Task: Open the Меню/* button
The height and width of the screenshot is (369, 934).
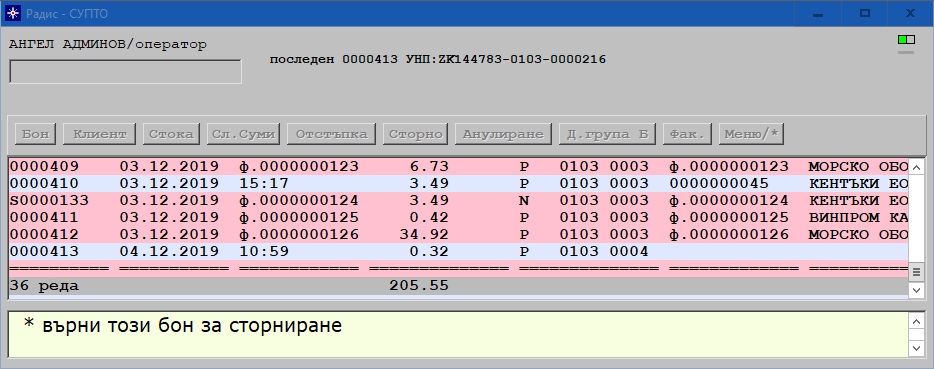Action: [751, 134]
